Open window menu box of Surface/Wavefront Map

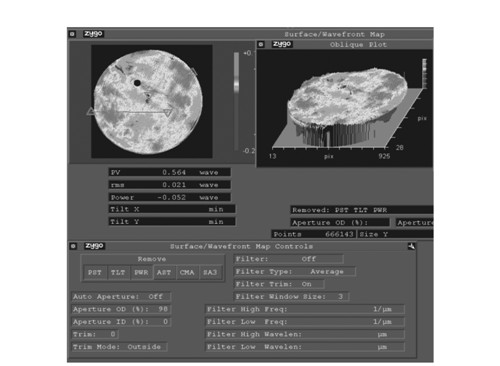coord(72,34)
